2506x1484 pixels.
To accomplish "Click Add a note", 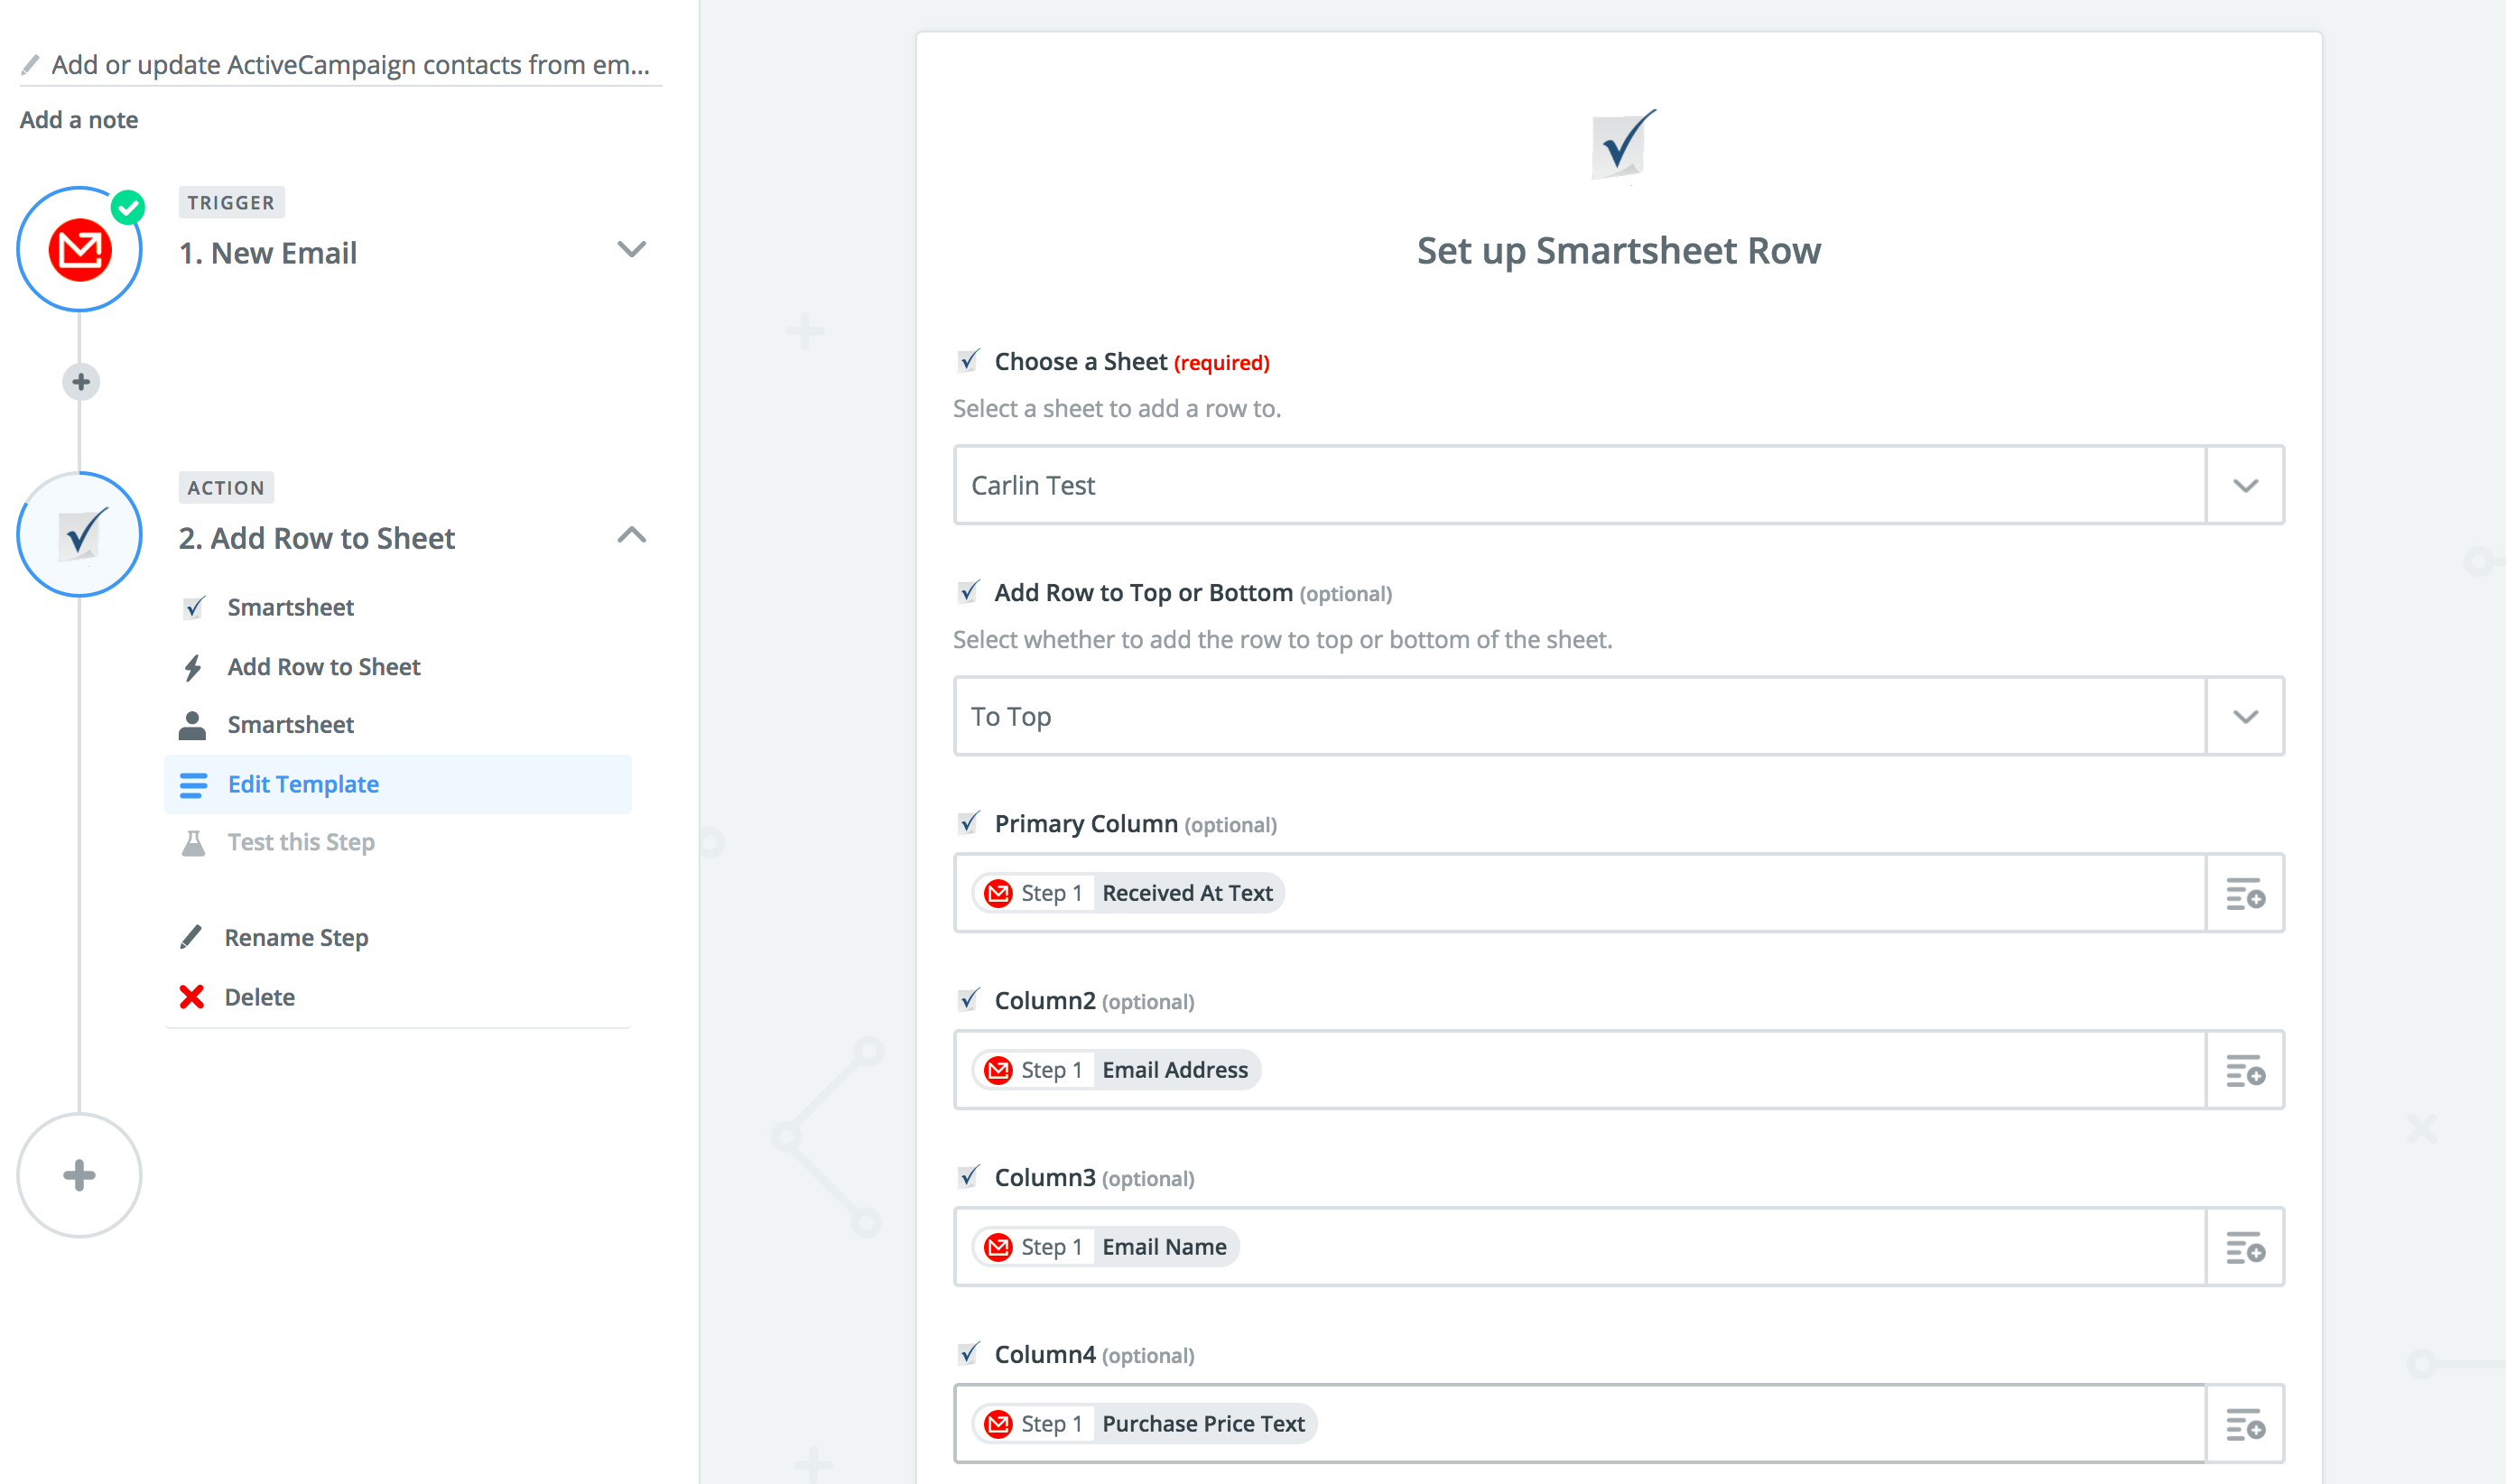I will coord(79,120).
